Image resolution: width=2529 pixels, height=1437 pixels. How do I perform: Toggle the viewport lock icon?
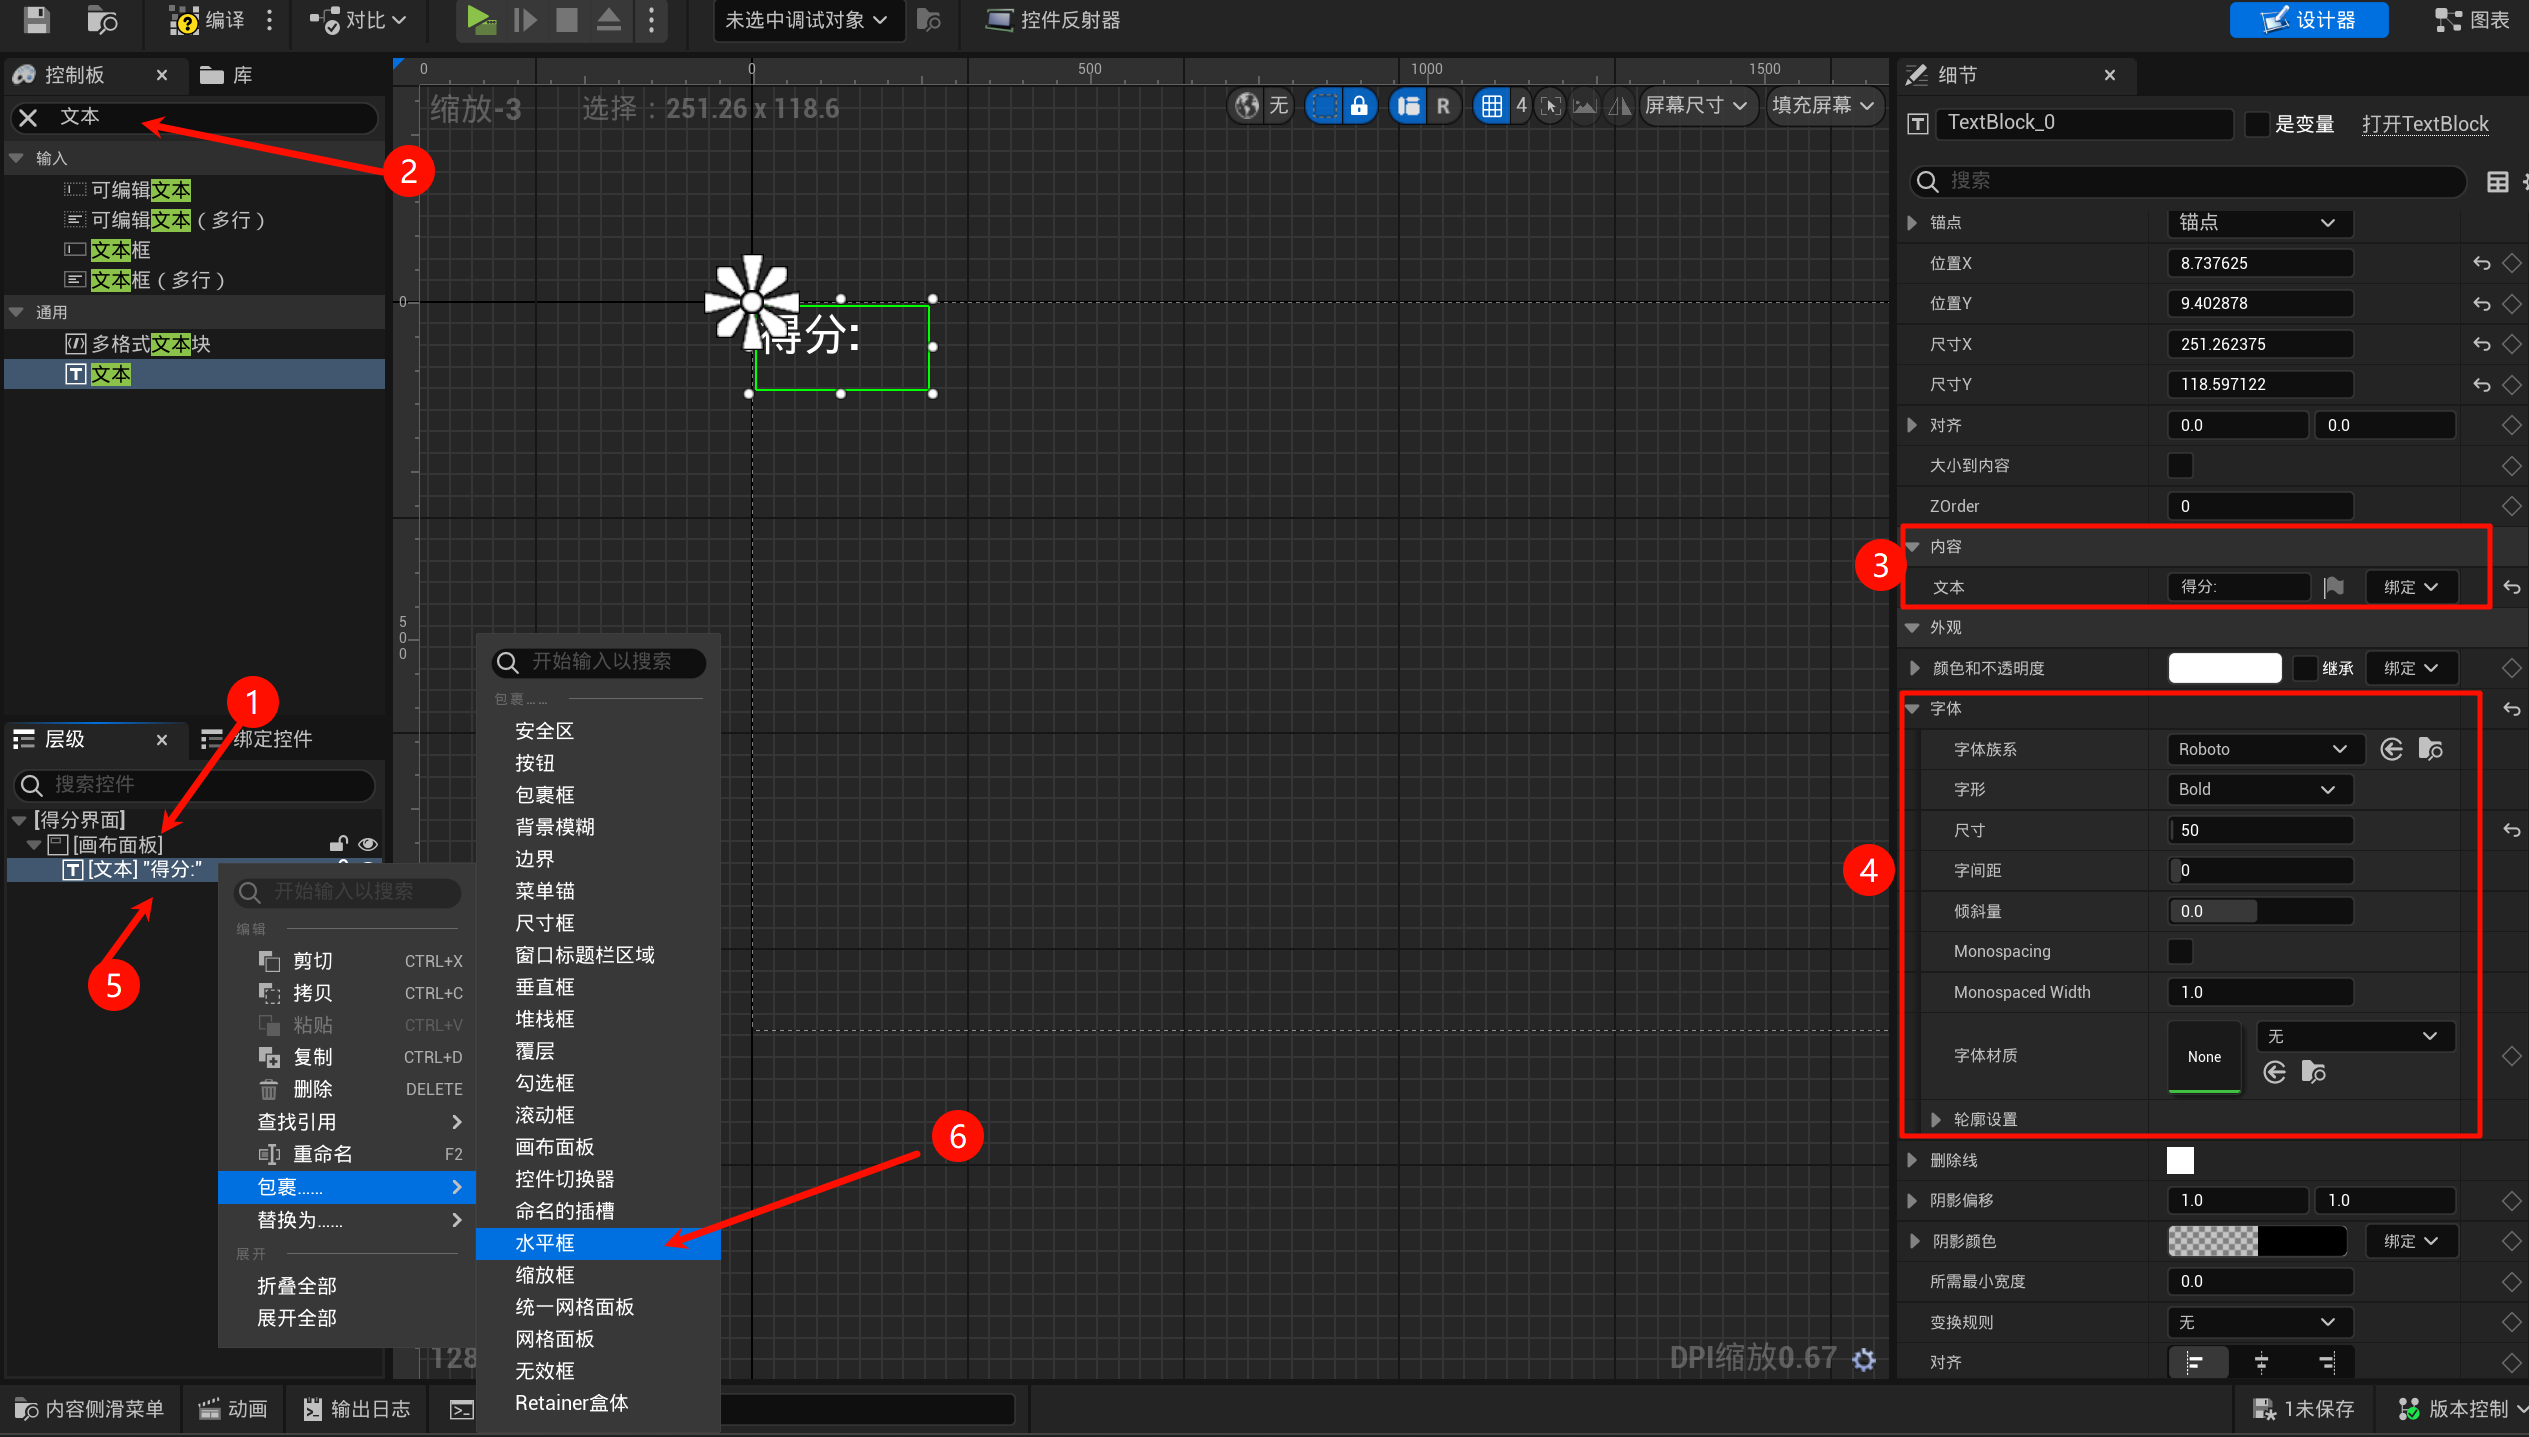1358,106
